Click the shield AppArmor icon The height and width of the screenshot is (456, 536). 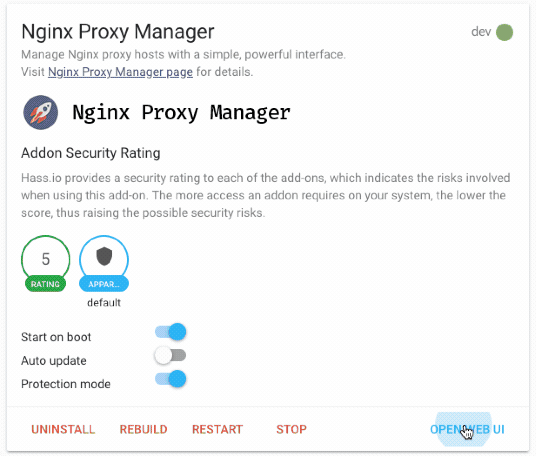(104, 257)
